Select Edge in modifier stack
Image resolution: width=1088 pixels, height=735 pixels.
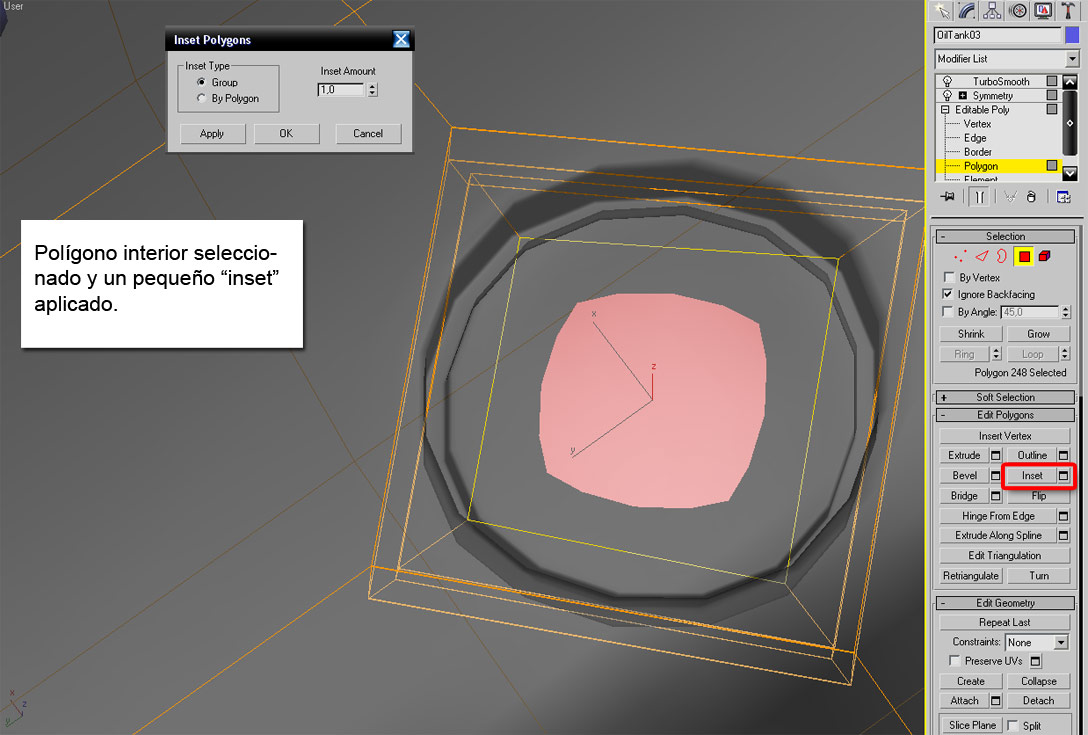coord(974,138)
